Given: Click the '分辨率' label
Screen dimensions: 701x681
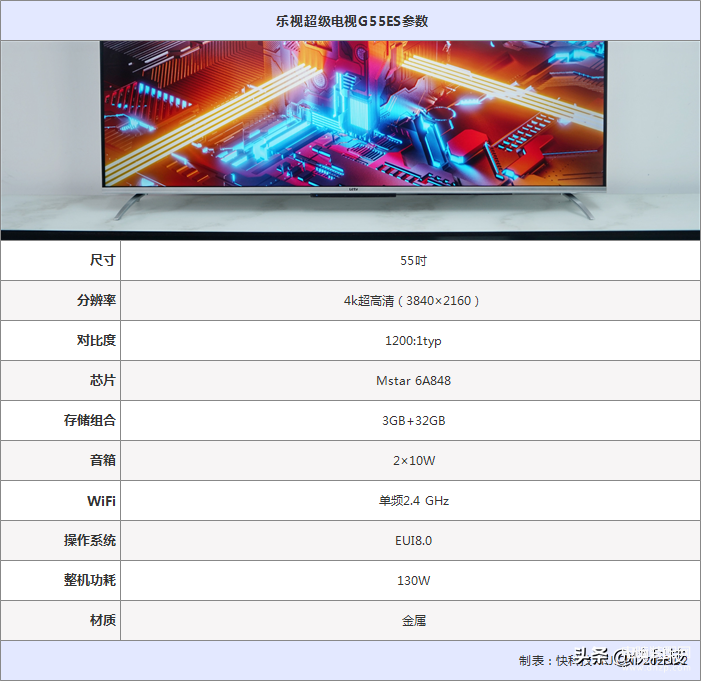Looking at the screenshot, I should (96, 300).
